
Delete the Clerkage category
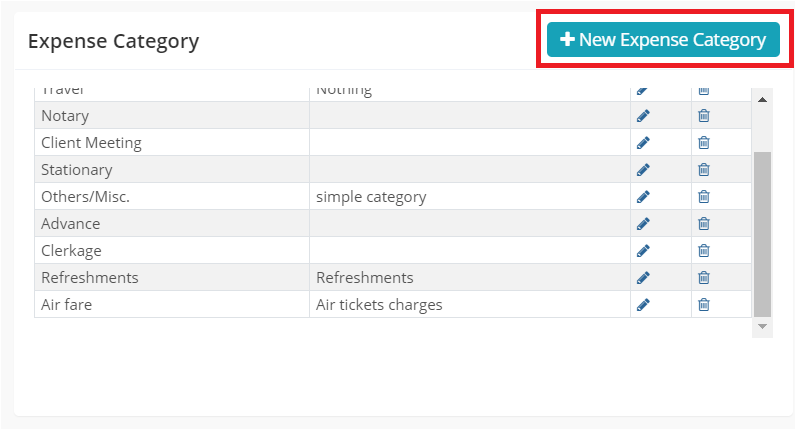pyautogui.click(x=703, y=251)
